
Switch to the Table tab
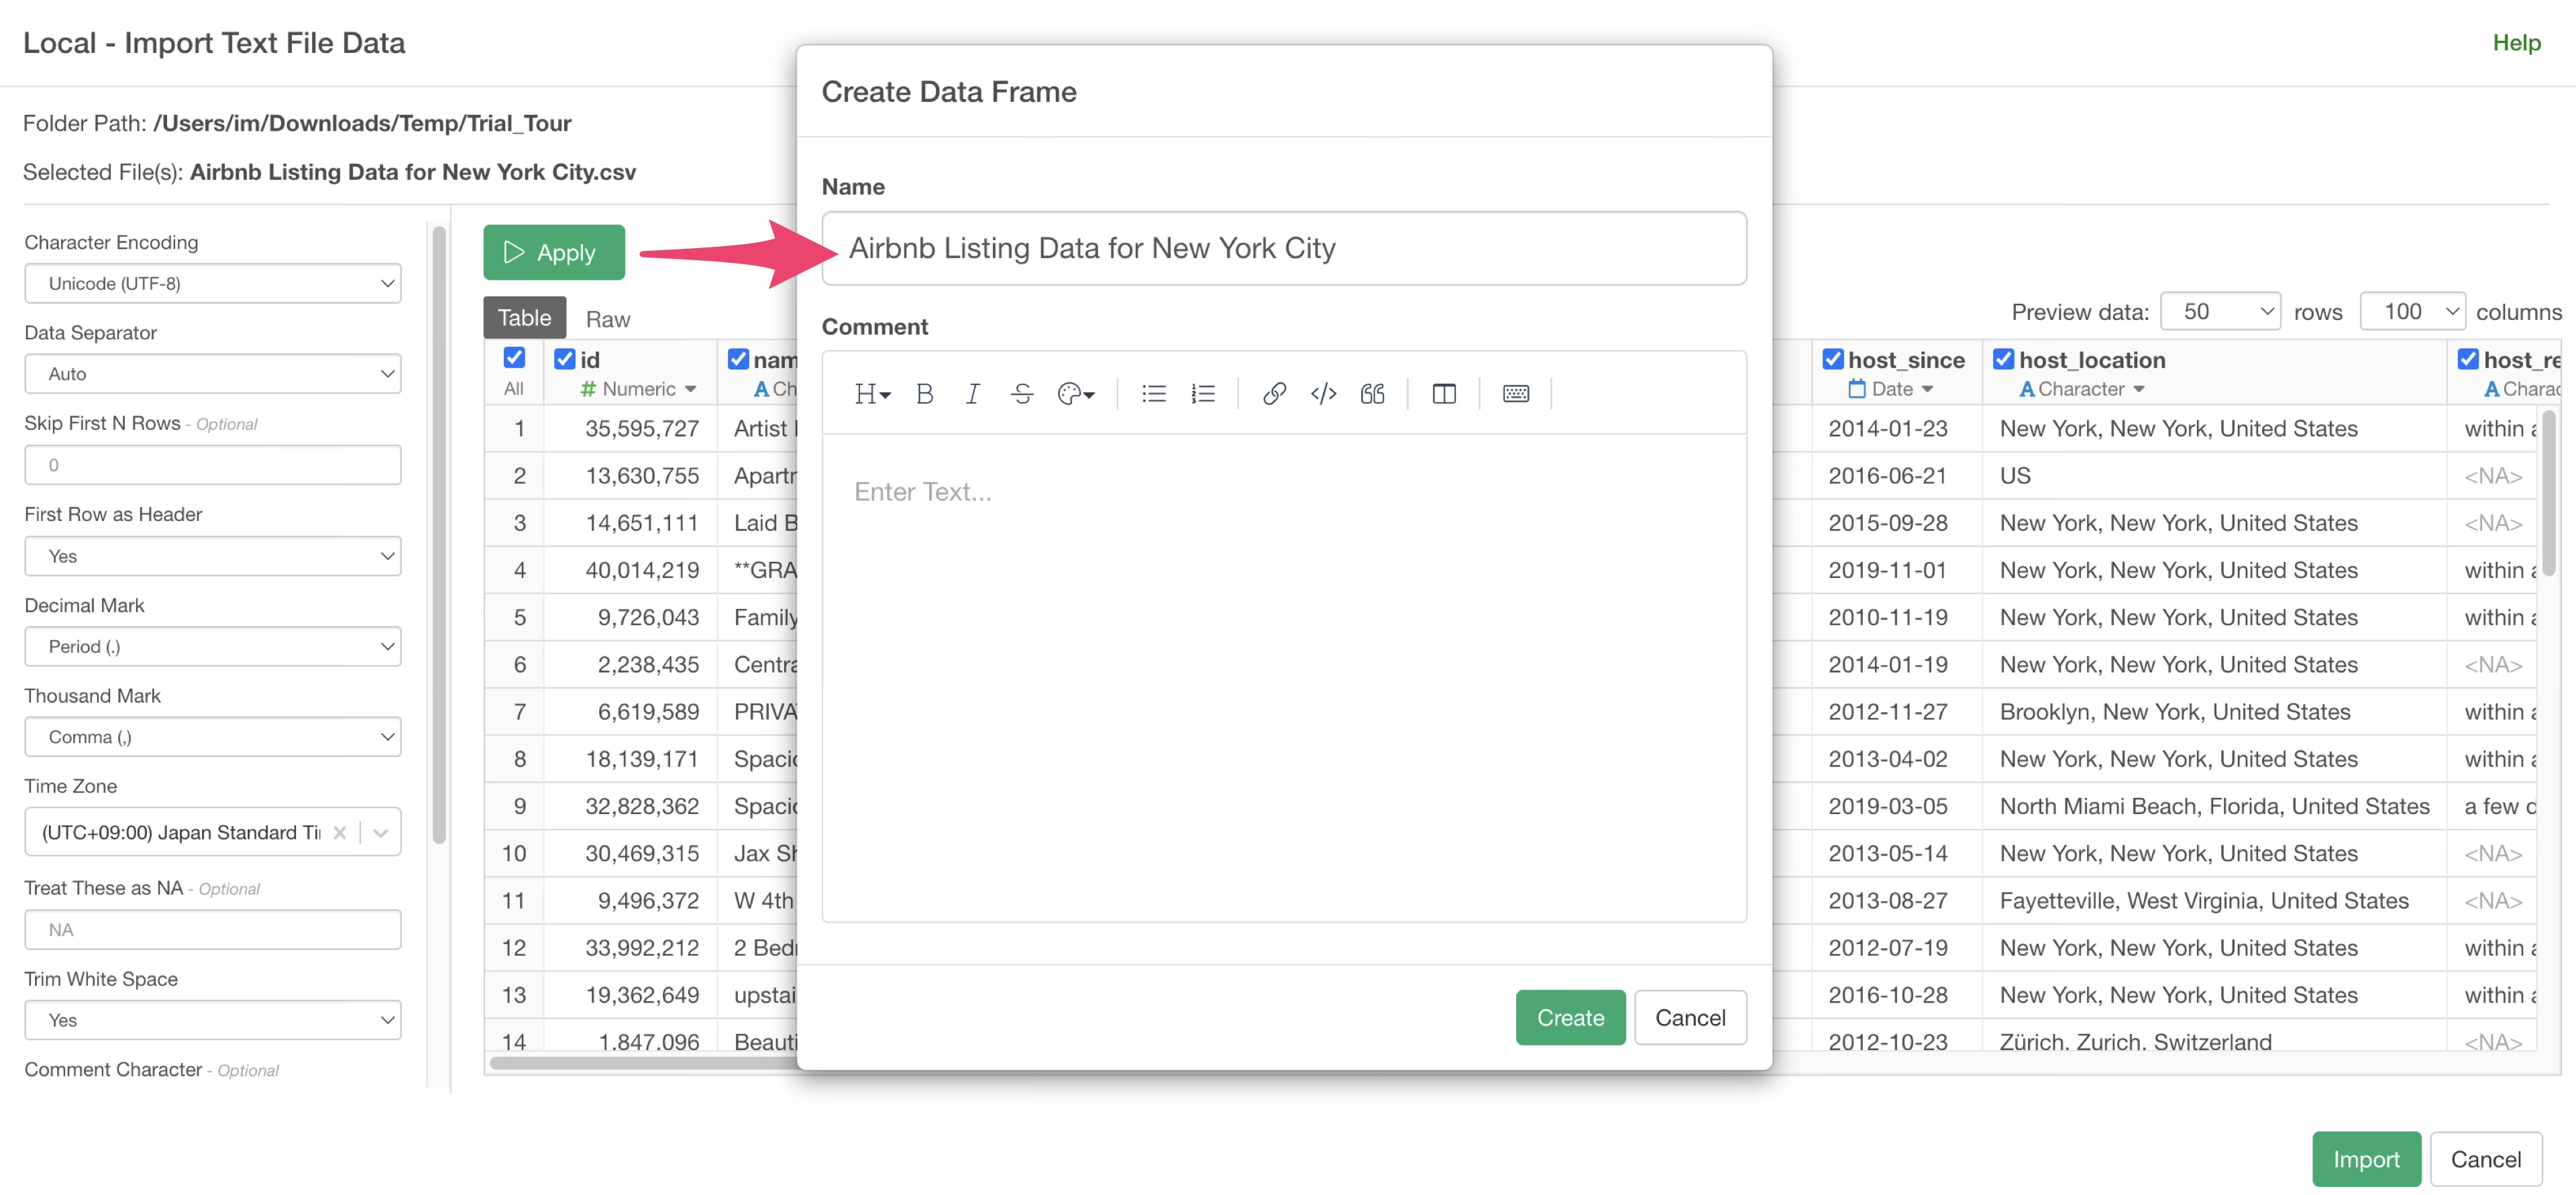pyautogui.click(x=524, y=318)
